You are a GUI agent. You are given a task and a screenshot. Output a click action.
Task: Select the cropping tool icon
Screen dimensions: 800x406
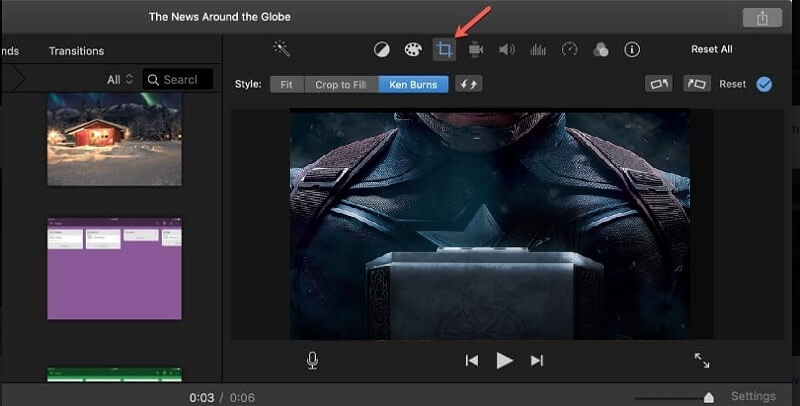click(x=444, y=50)
